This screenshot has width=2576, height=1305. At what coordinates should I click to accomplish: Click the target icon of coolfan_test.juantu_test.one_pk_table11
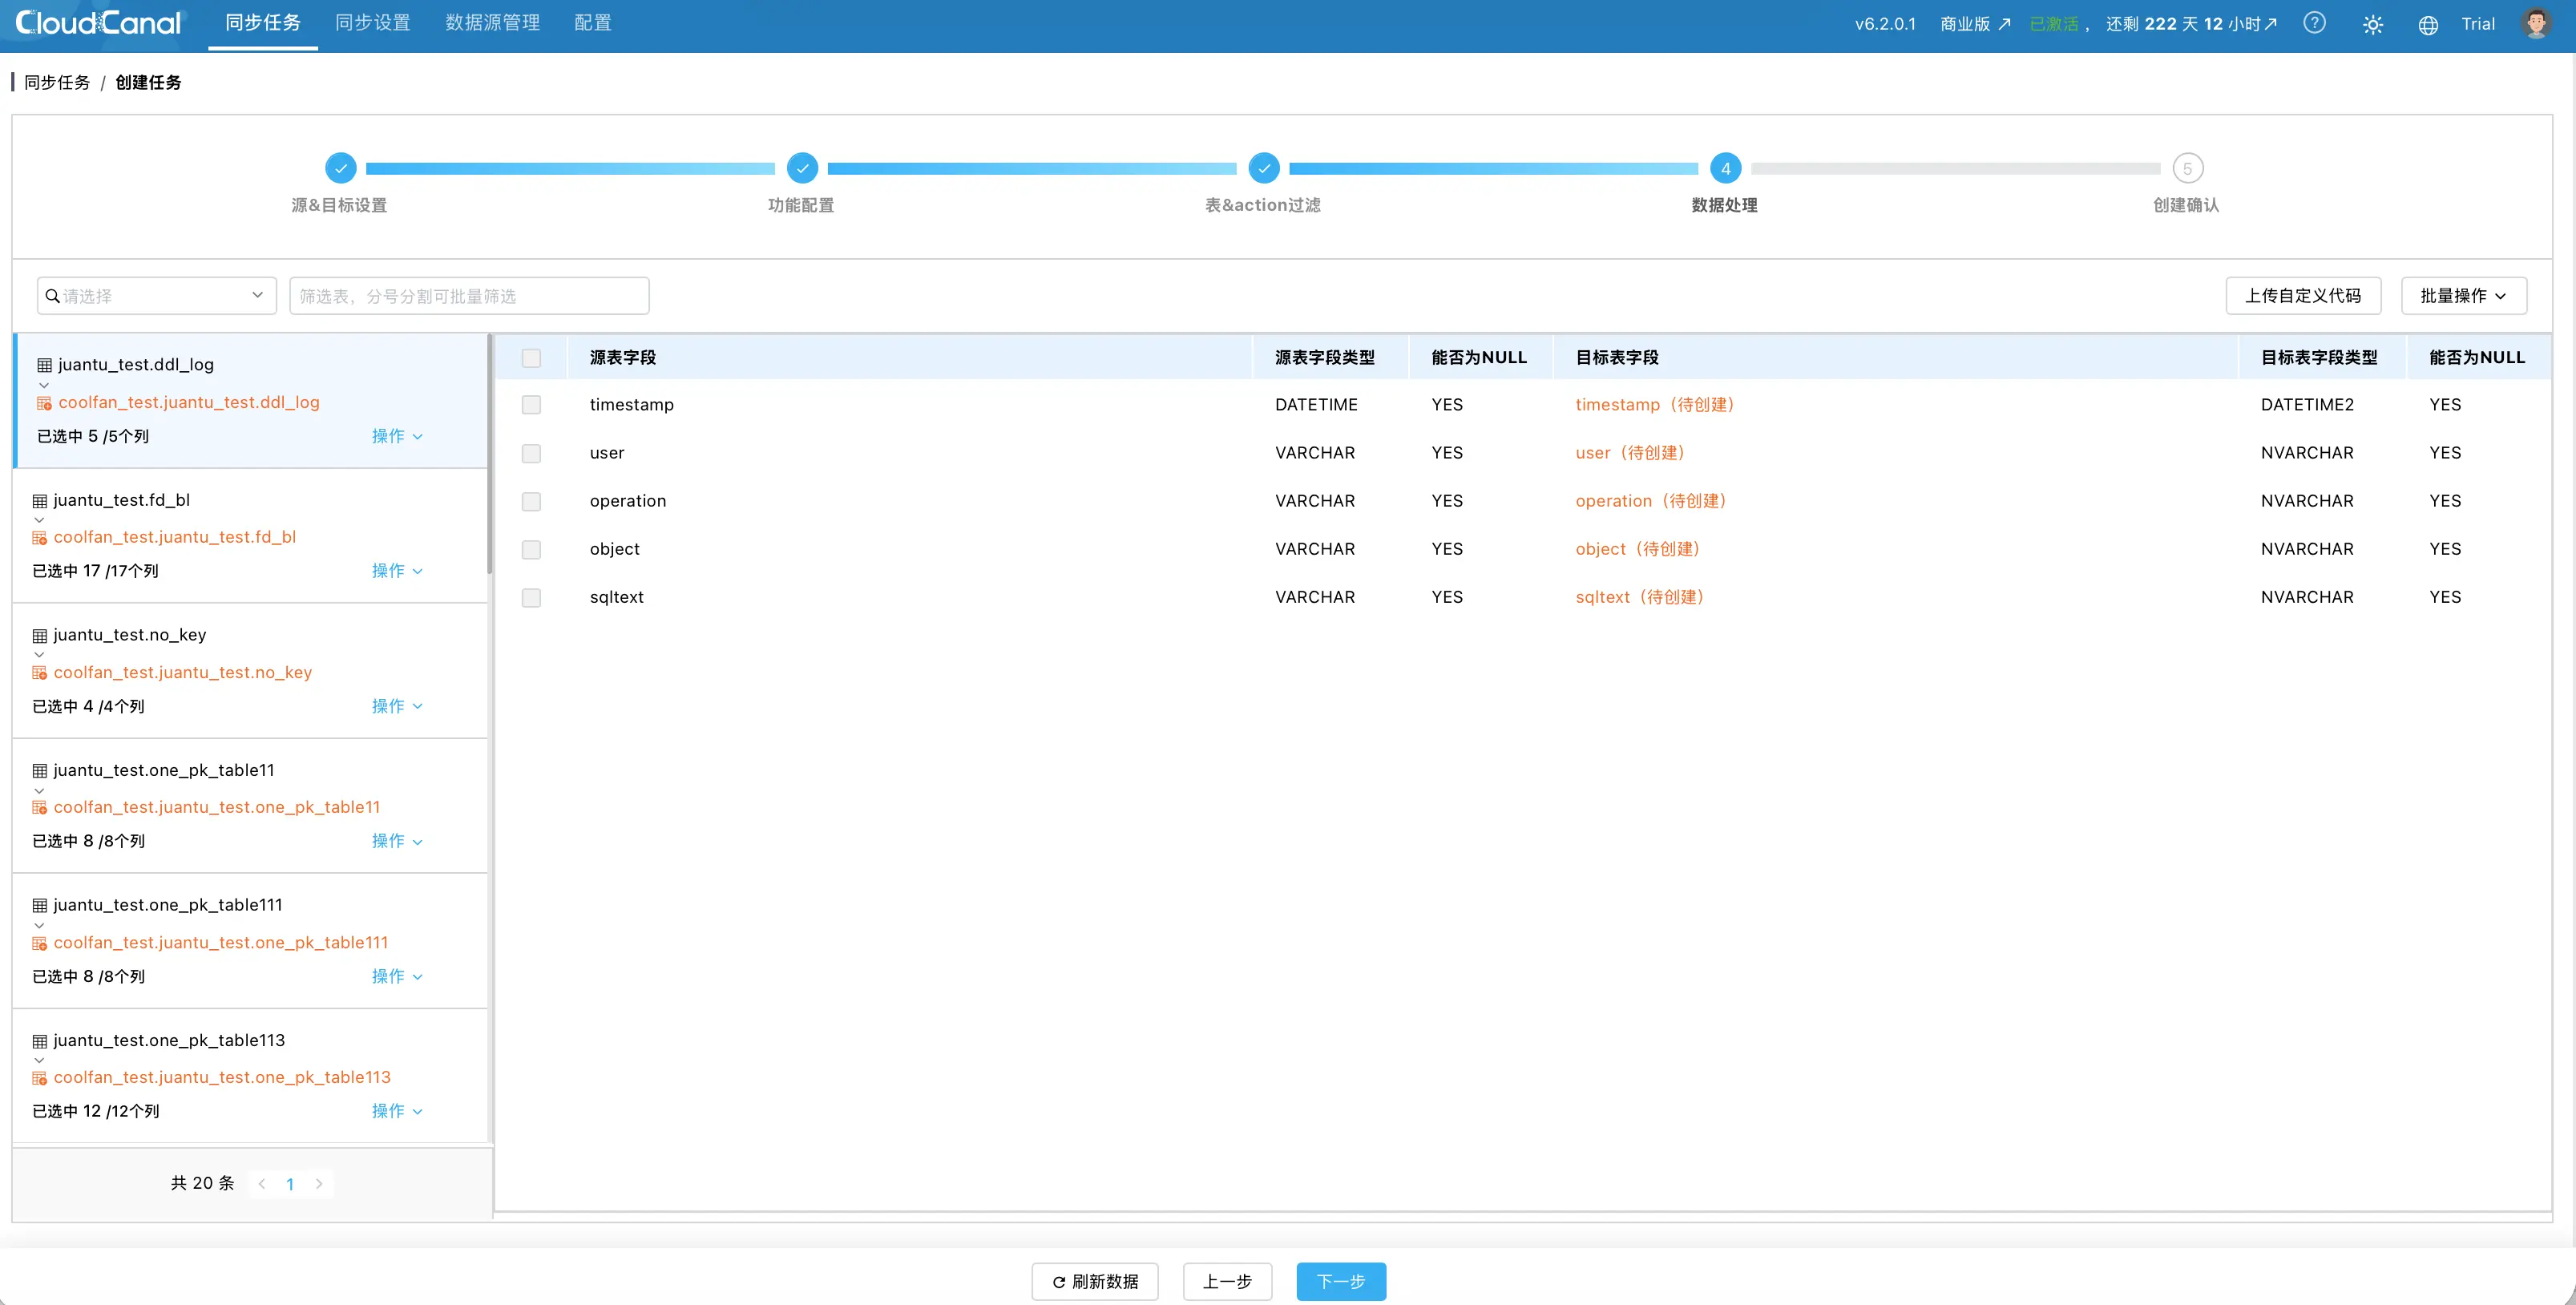click(40, 808)
